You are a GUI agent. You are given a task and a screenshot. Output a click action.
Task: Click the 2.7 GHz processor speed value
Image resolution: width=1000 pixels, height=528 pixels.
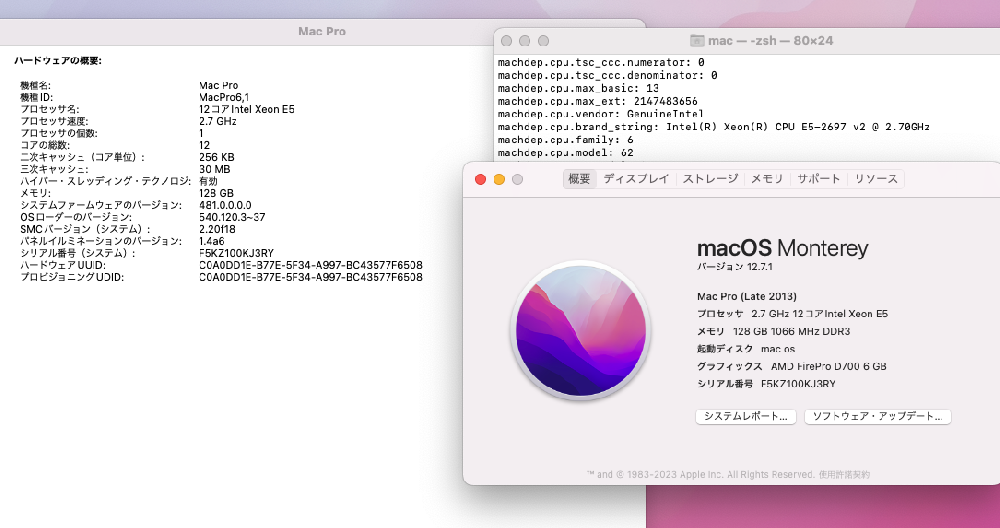tap(217, 121)
